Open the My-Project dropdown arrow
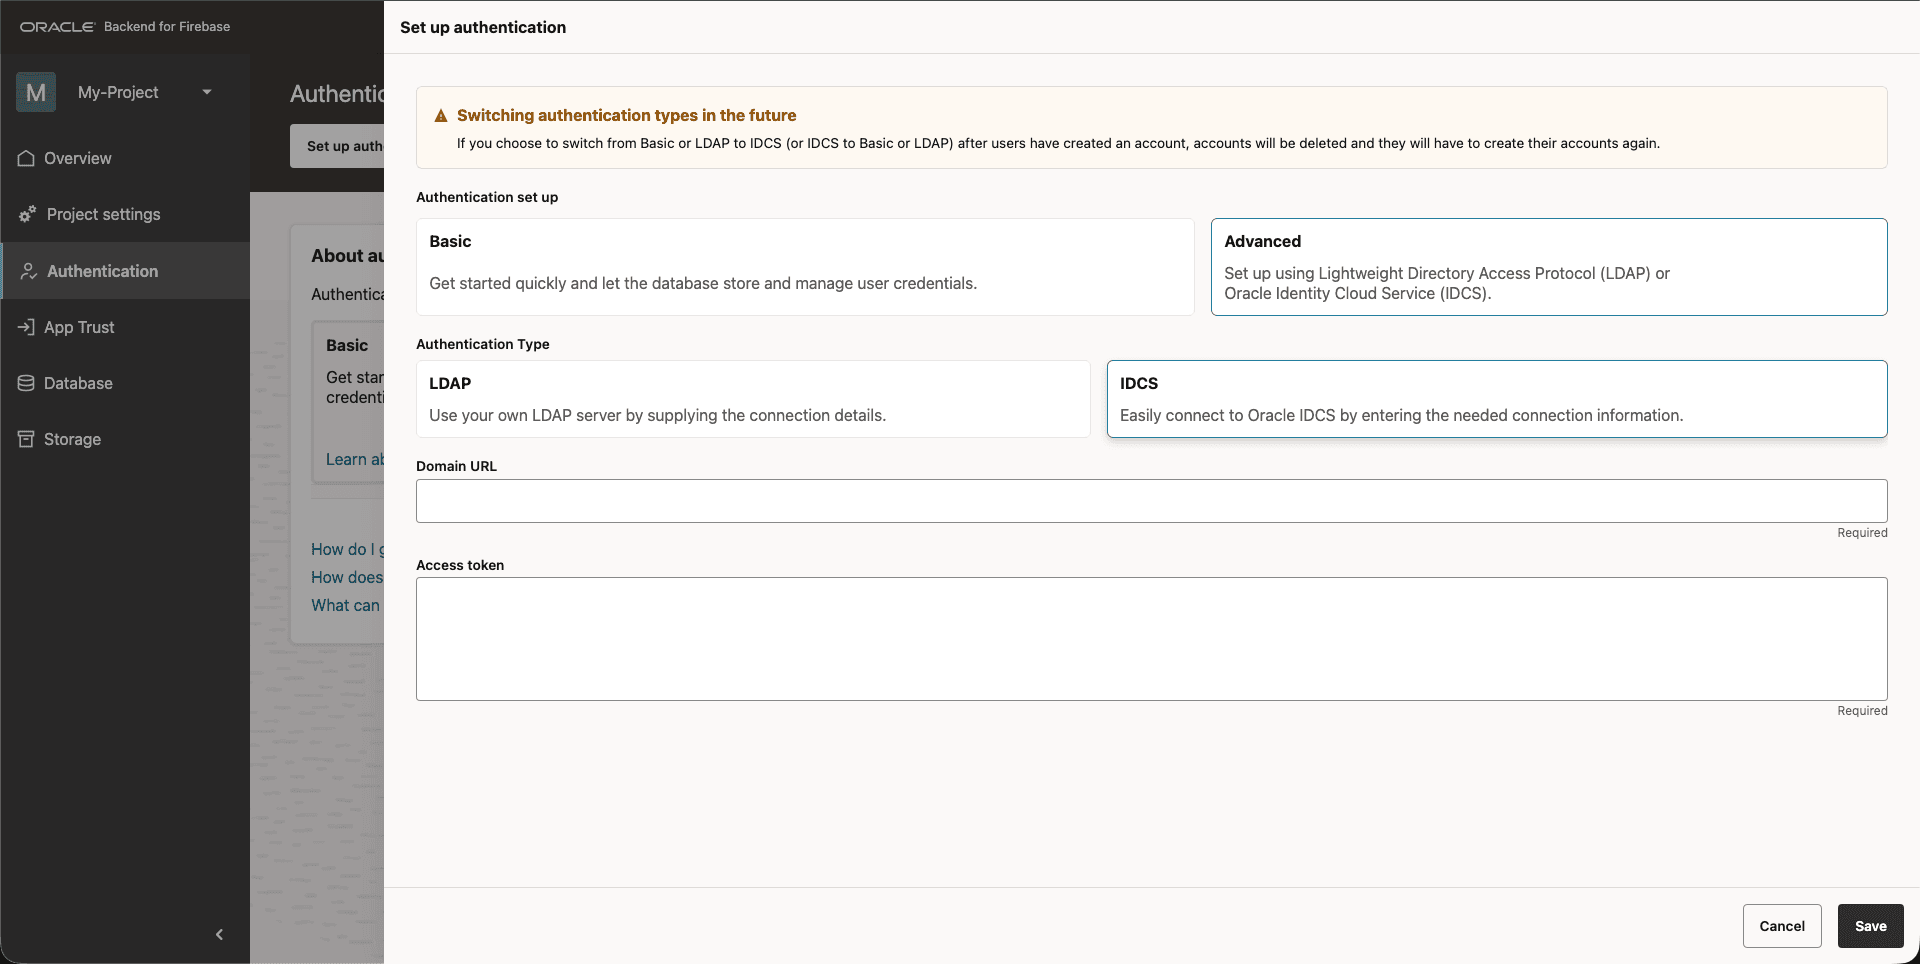The width and height of the screenshot is (1920, 964). click(207, 92)
